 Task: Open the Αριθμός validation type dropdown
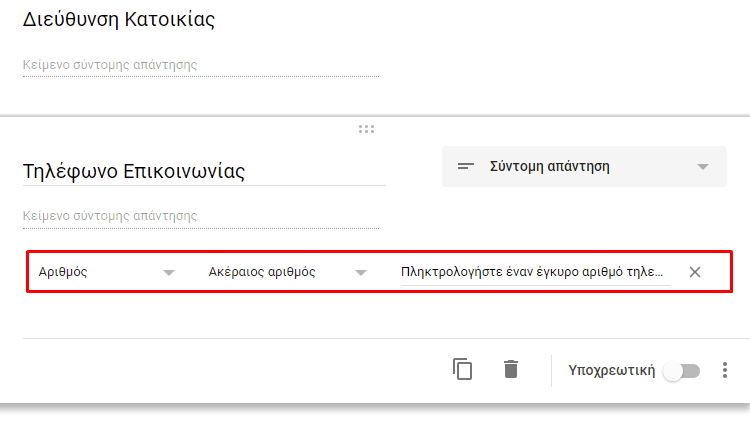coord(107,272)
